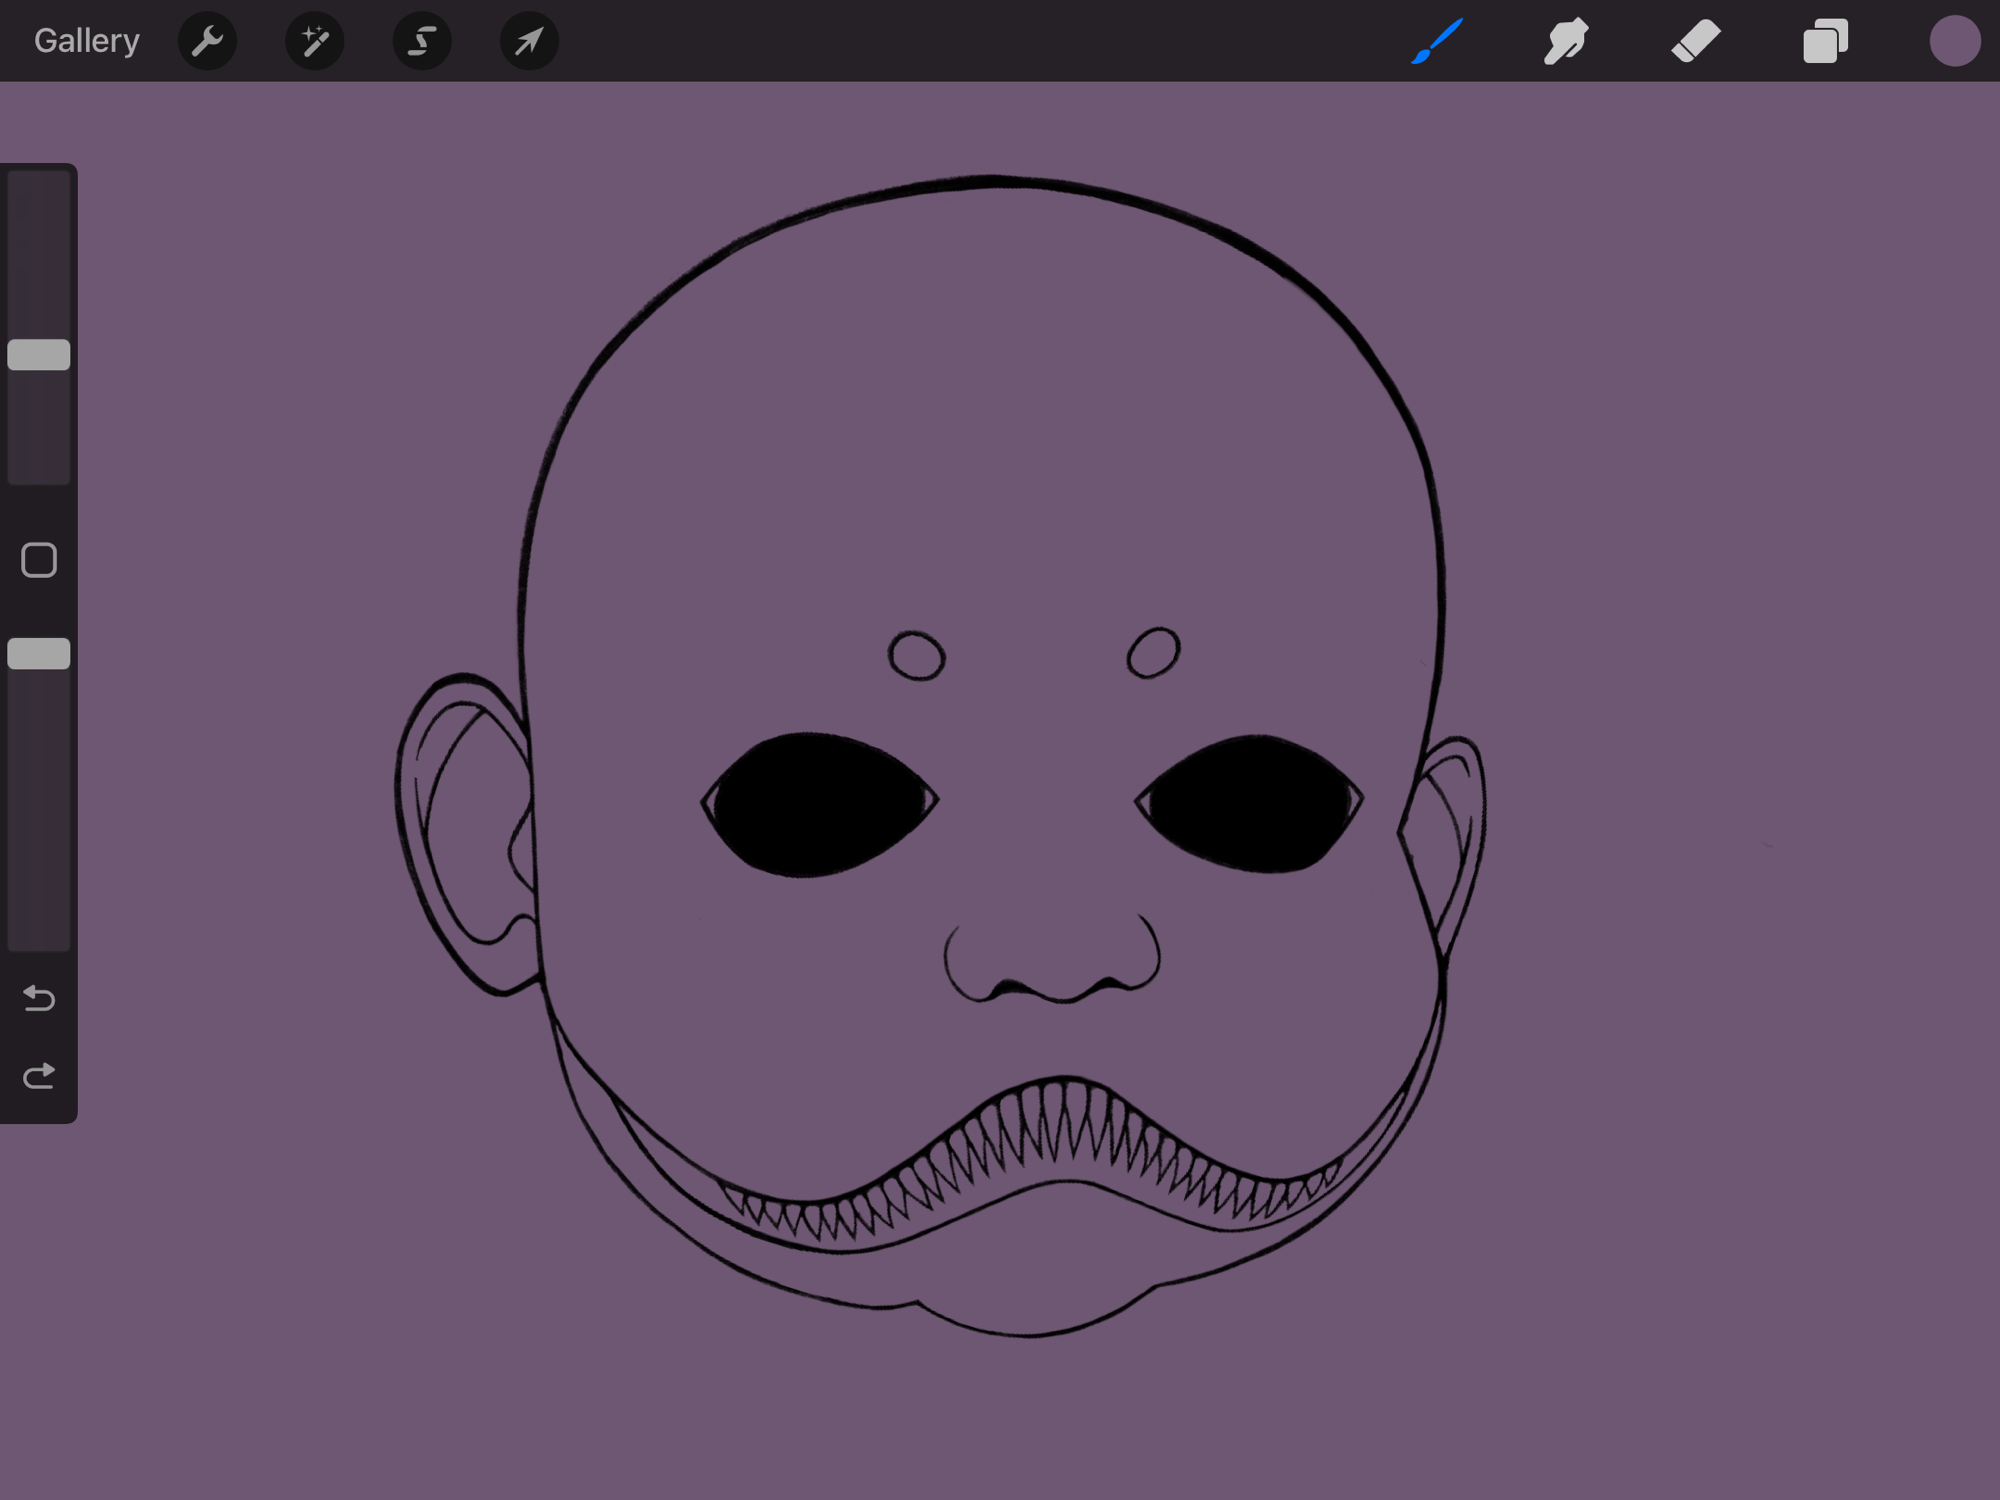Open the Gallery view
The height and width of the screenshot is (1500, 2000).
click(x=86, y=41)
